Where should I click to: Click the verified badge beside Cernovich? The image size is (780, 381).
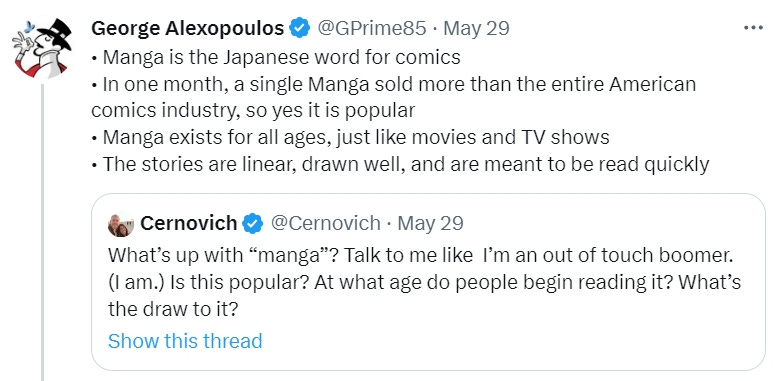point(253,224)
